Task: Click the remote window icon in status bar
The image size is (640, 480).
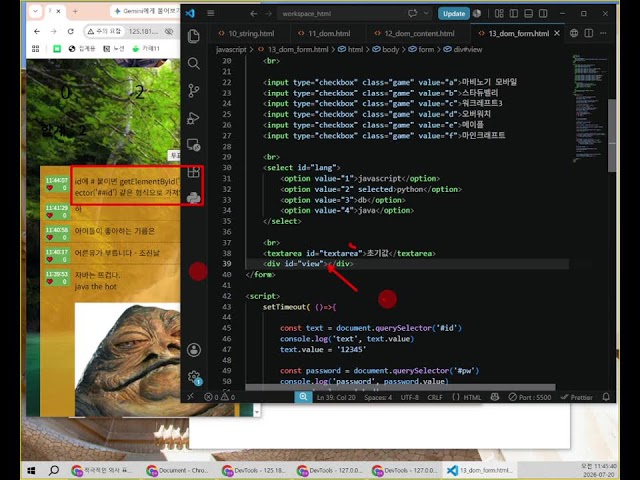Action: 190,397
